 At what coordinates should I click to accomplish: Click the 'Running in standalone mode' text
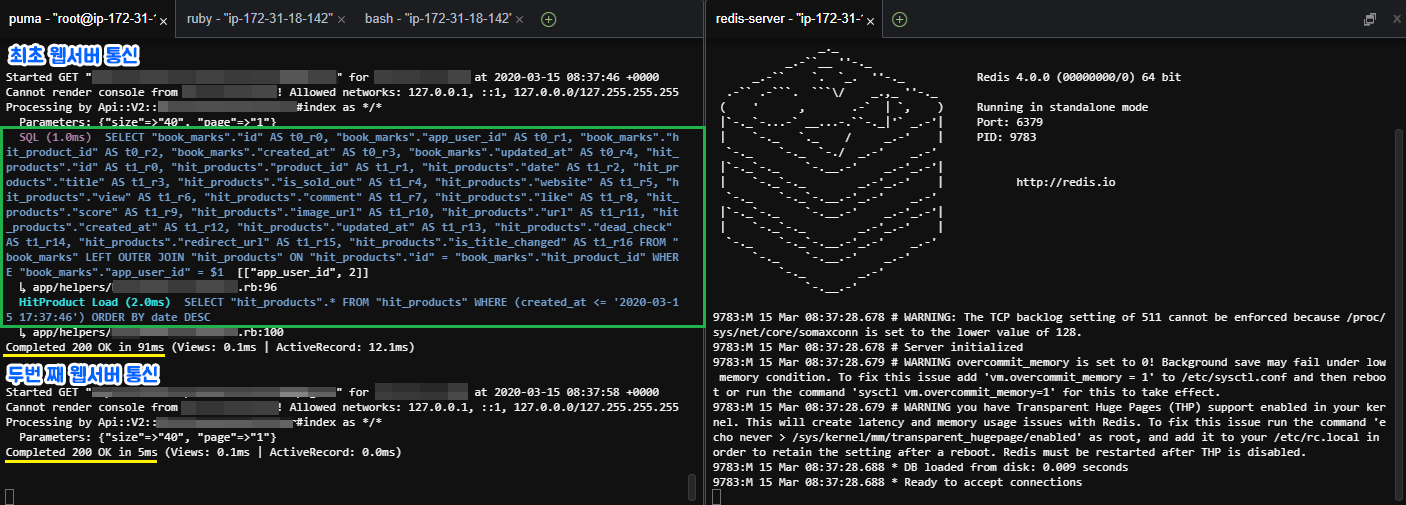coord(1062,107)
